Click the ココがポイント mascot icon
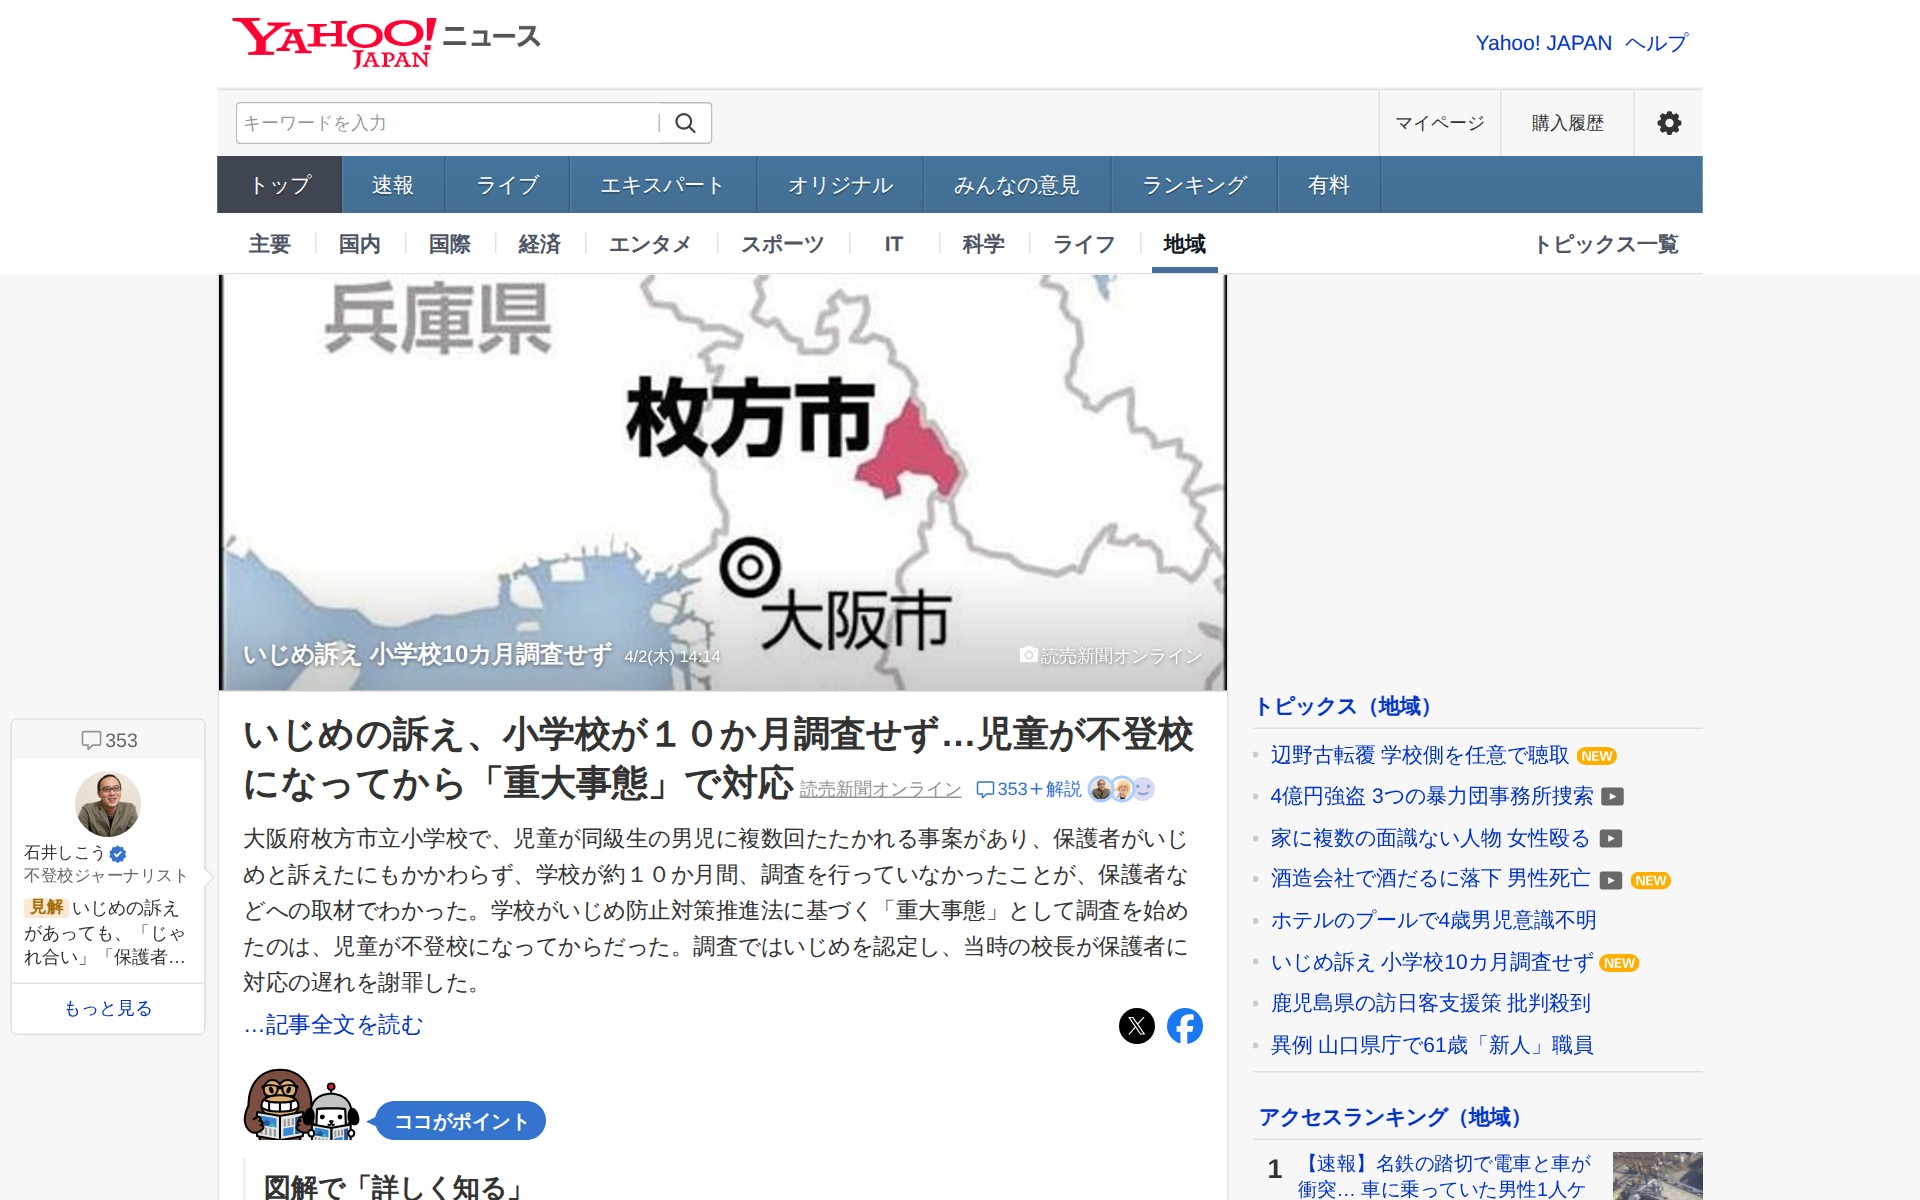The height and width of the screenshot is (1200, 1920). (301, 1106)
